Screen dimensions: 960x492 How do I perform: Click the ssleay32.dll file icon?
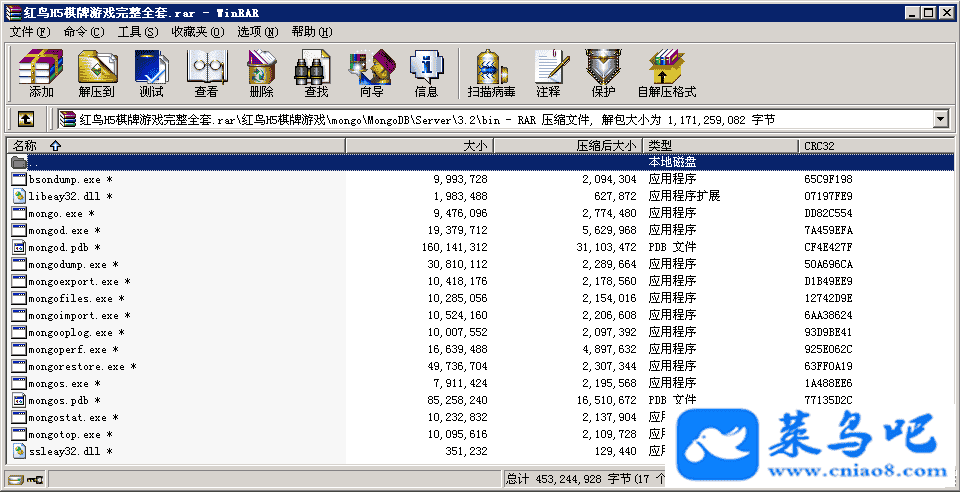[x=19, y=452]
